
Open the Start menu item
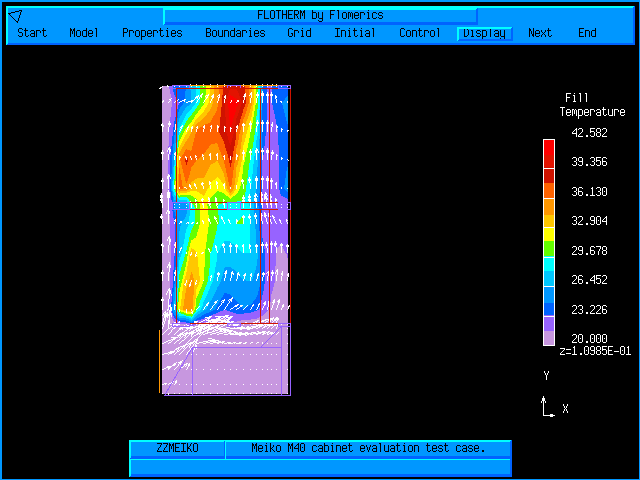(x=32, y=33)
